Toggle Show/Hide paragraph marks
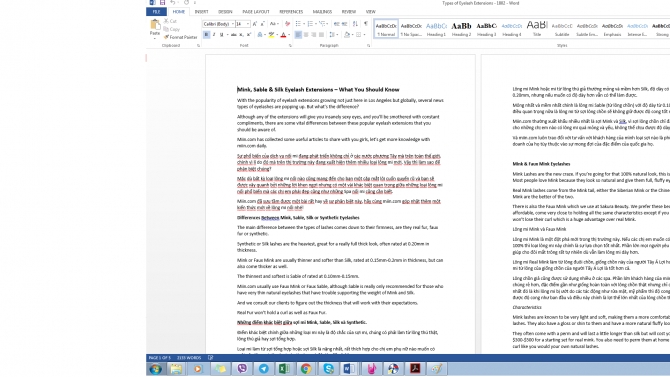 point(366,24)
